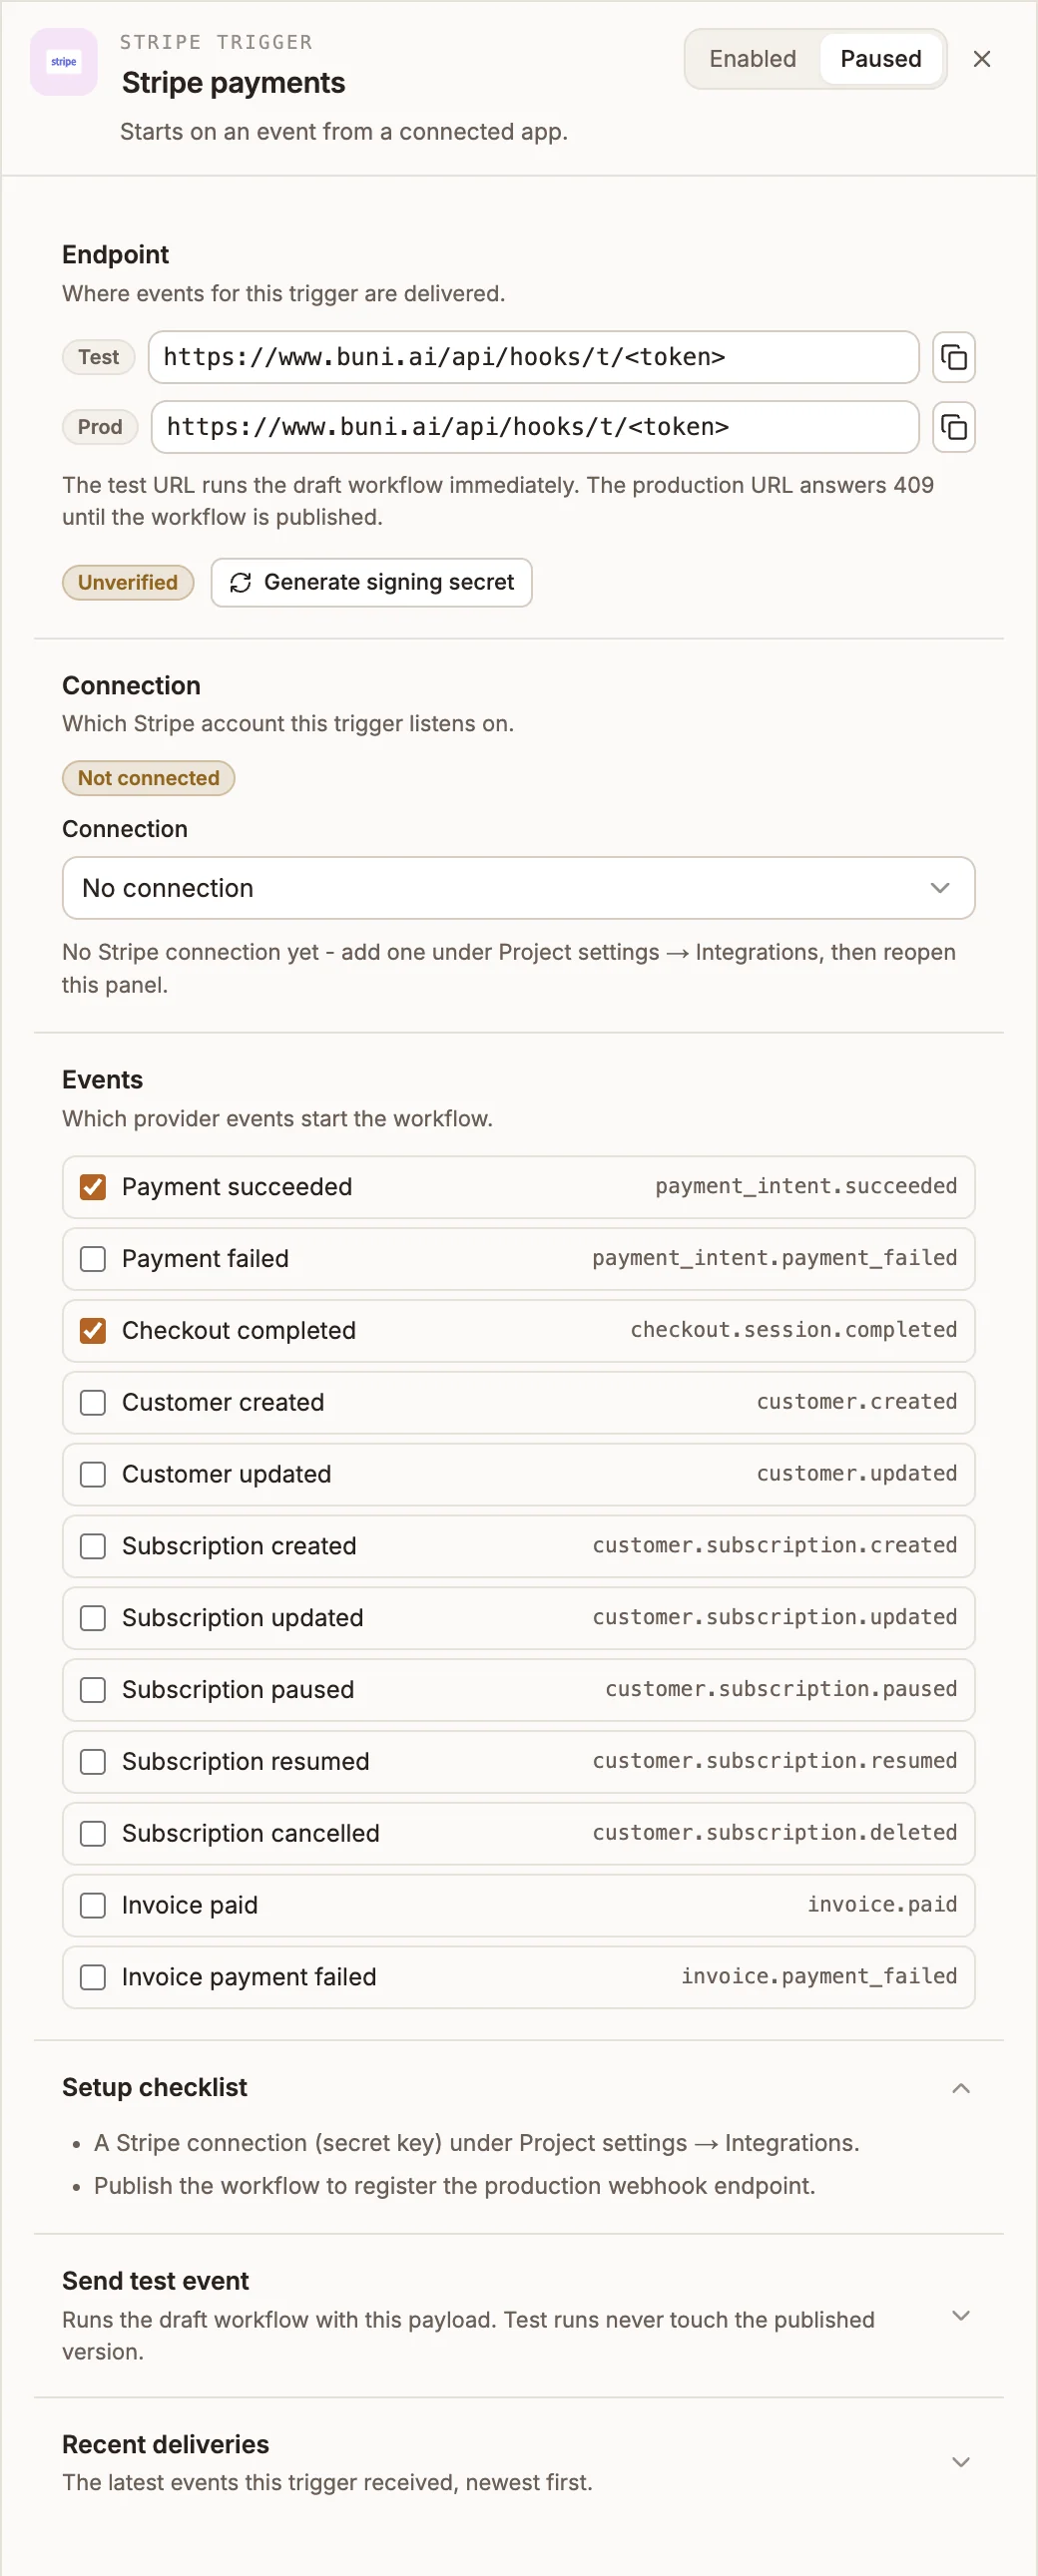
Task: Copy the Prod endpoint URL
Action: (954, 427)
